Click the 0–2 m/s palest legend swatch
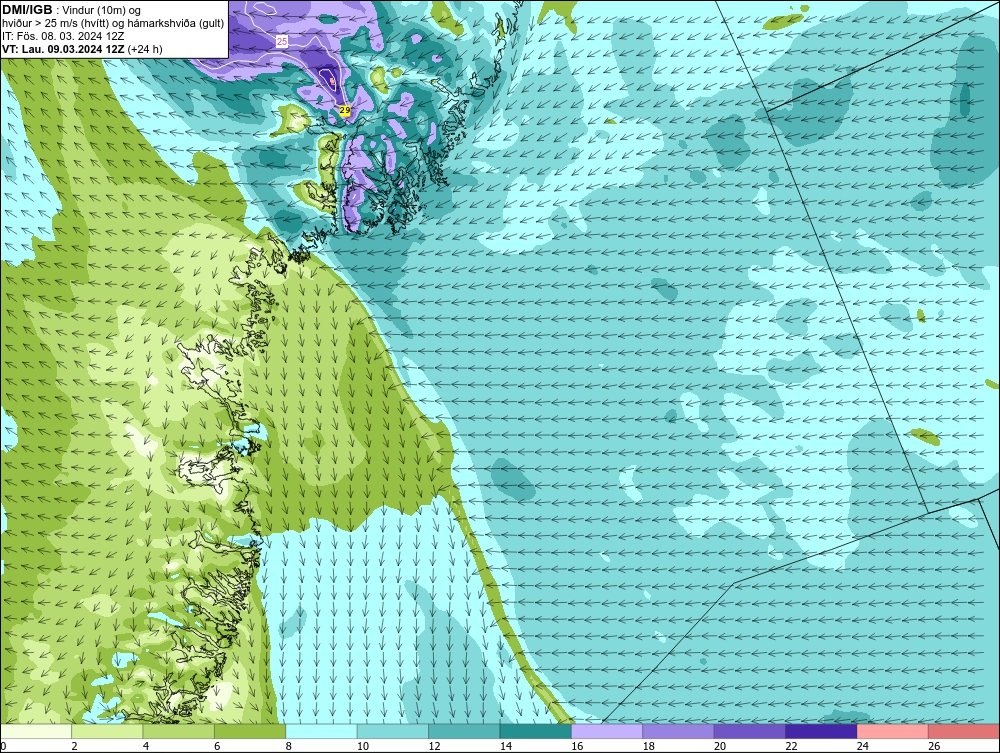1000x753 pixels. point(36,731)
